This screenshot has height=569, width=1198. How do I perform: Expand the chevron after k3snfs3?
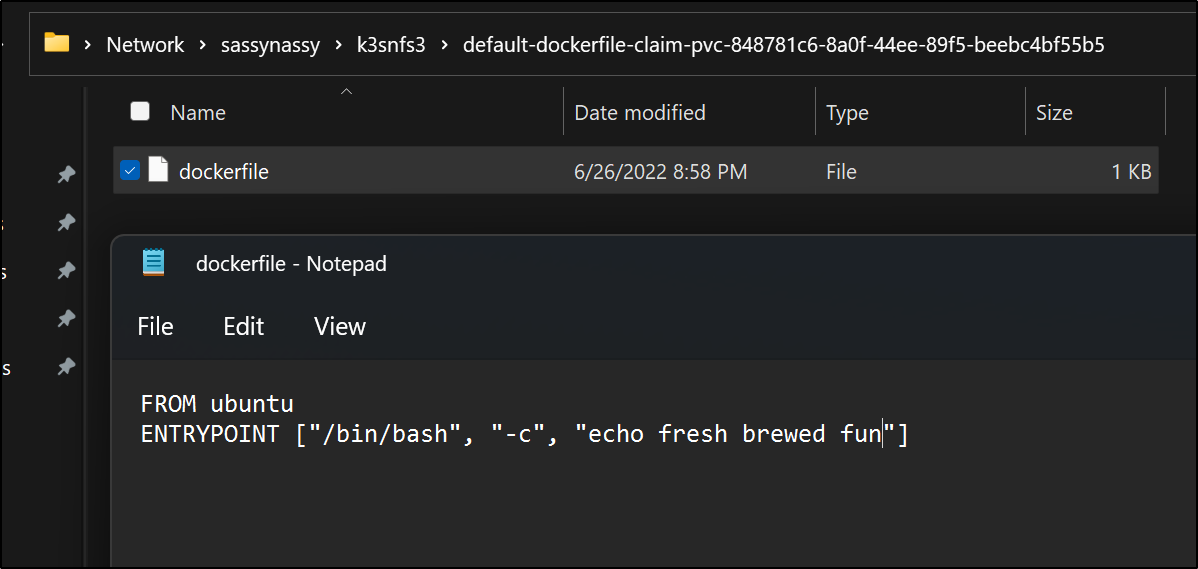pyautogui.click(x=444, y=45)
